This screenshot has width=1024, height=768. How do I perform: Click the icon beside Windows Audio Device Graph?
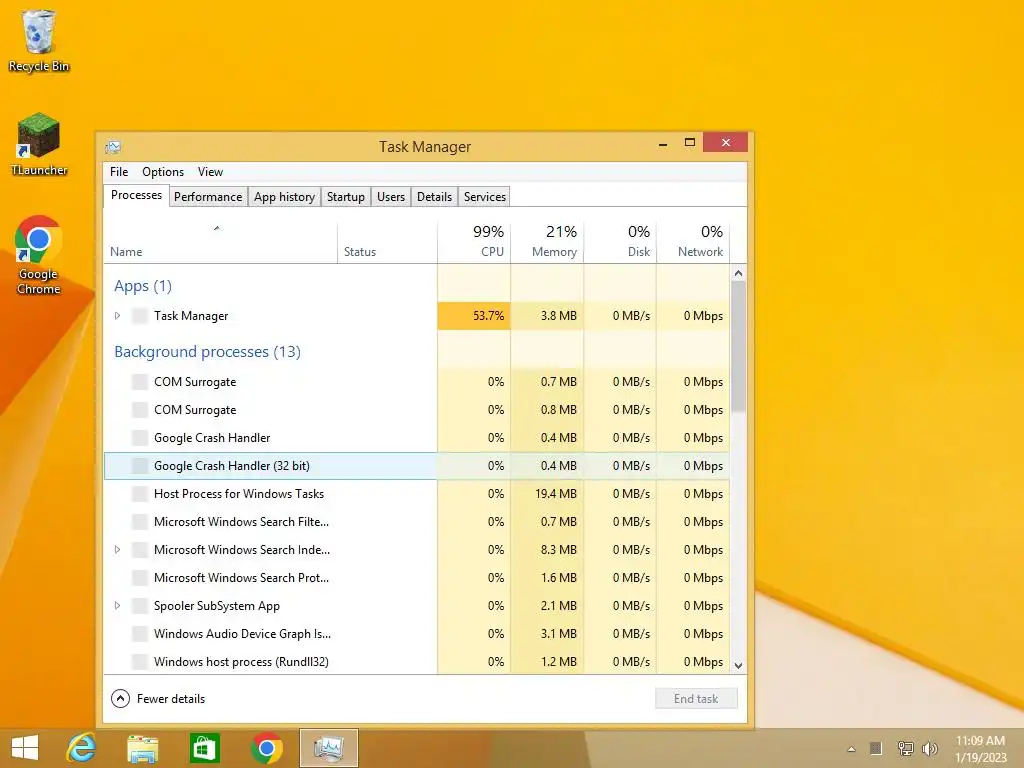coord(140,633)
